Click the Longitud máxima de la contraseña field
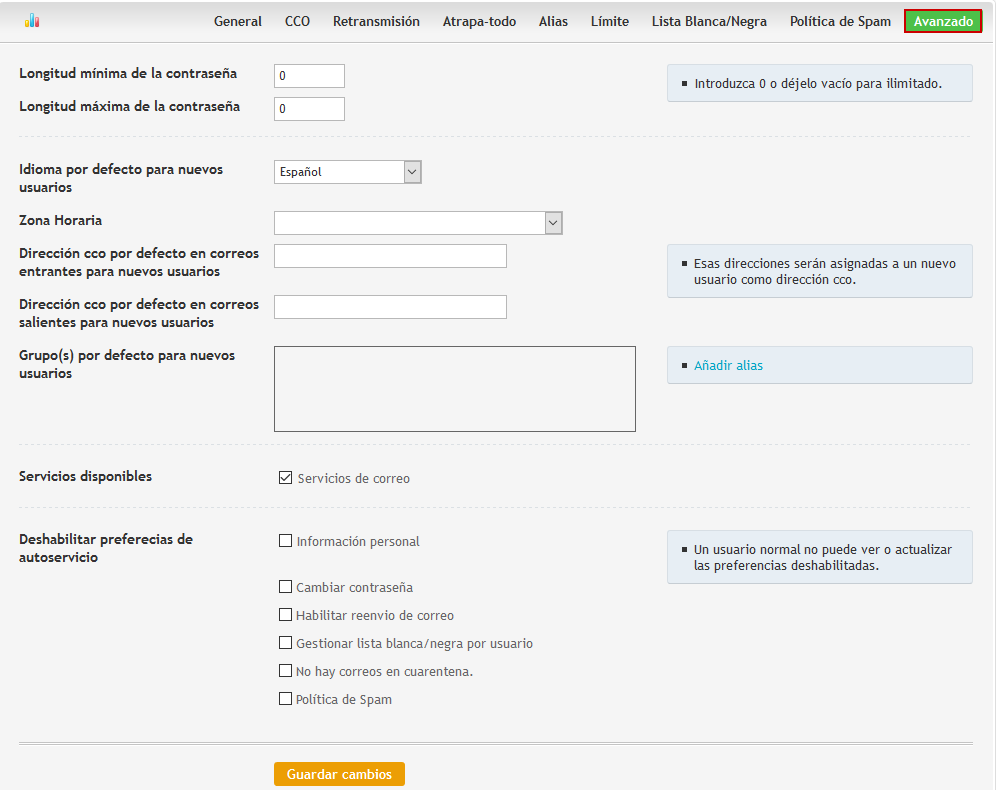The image size is (996, 790). click(309, 109)
